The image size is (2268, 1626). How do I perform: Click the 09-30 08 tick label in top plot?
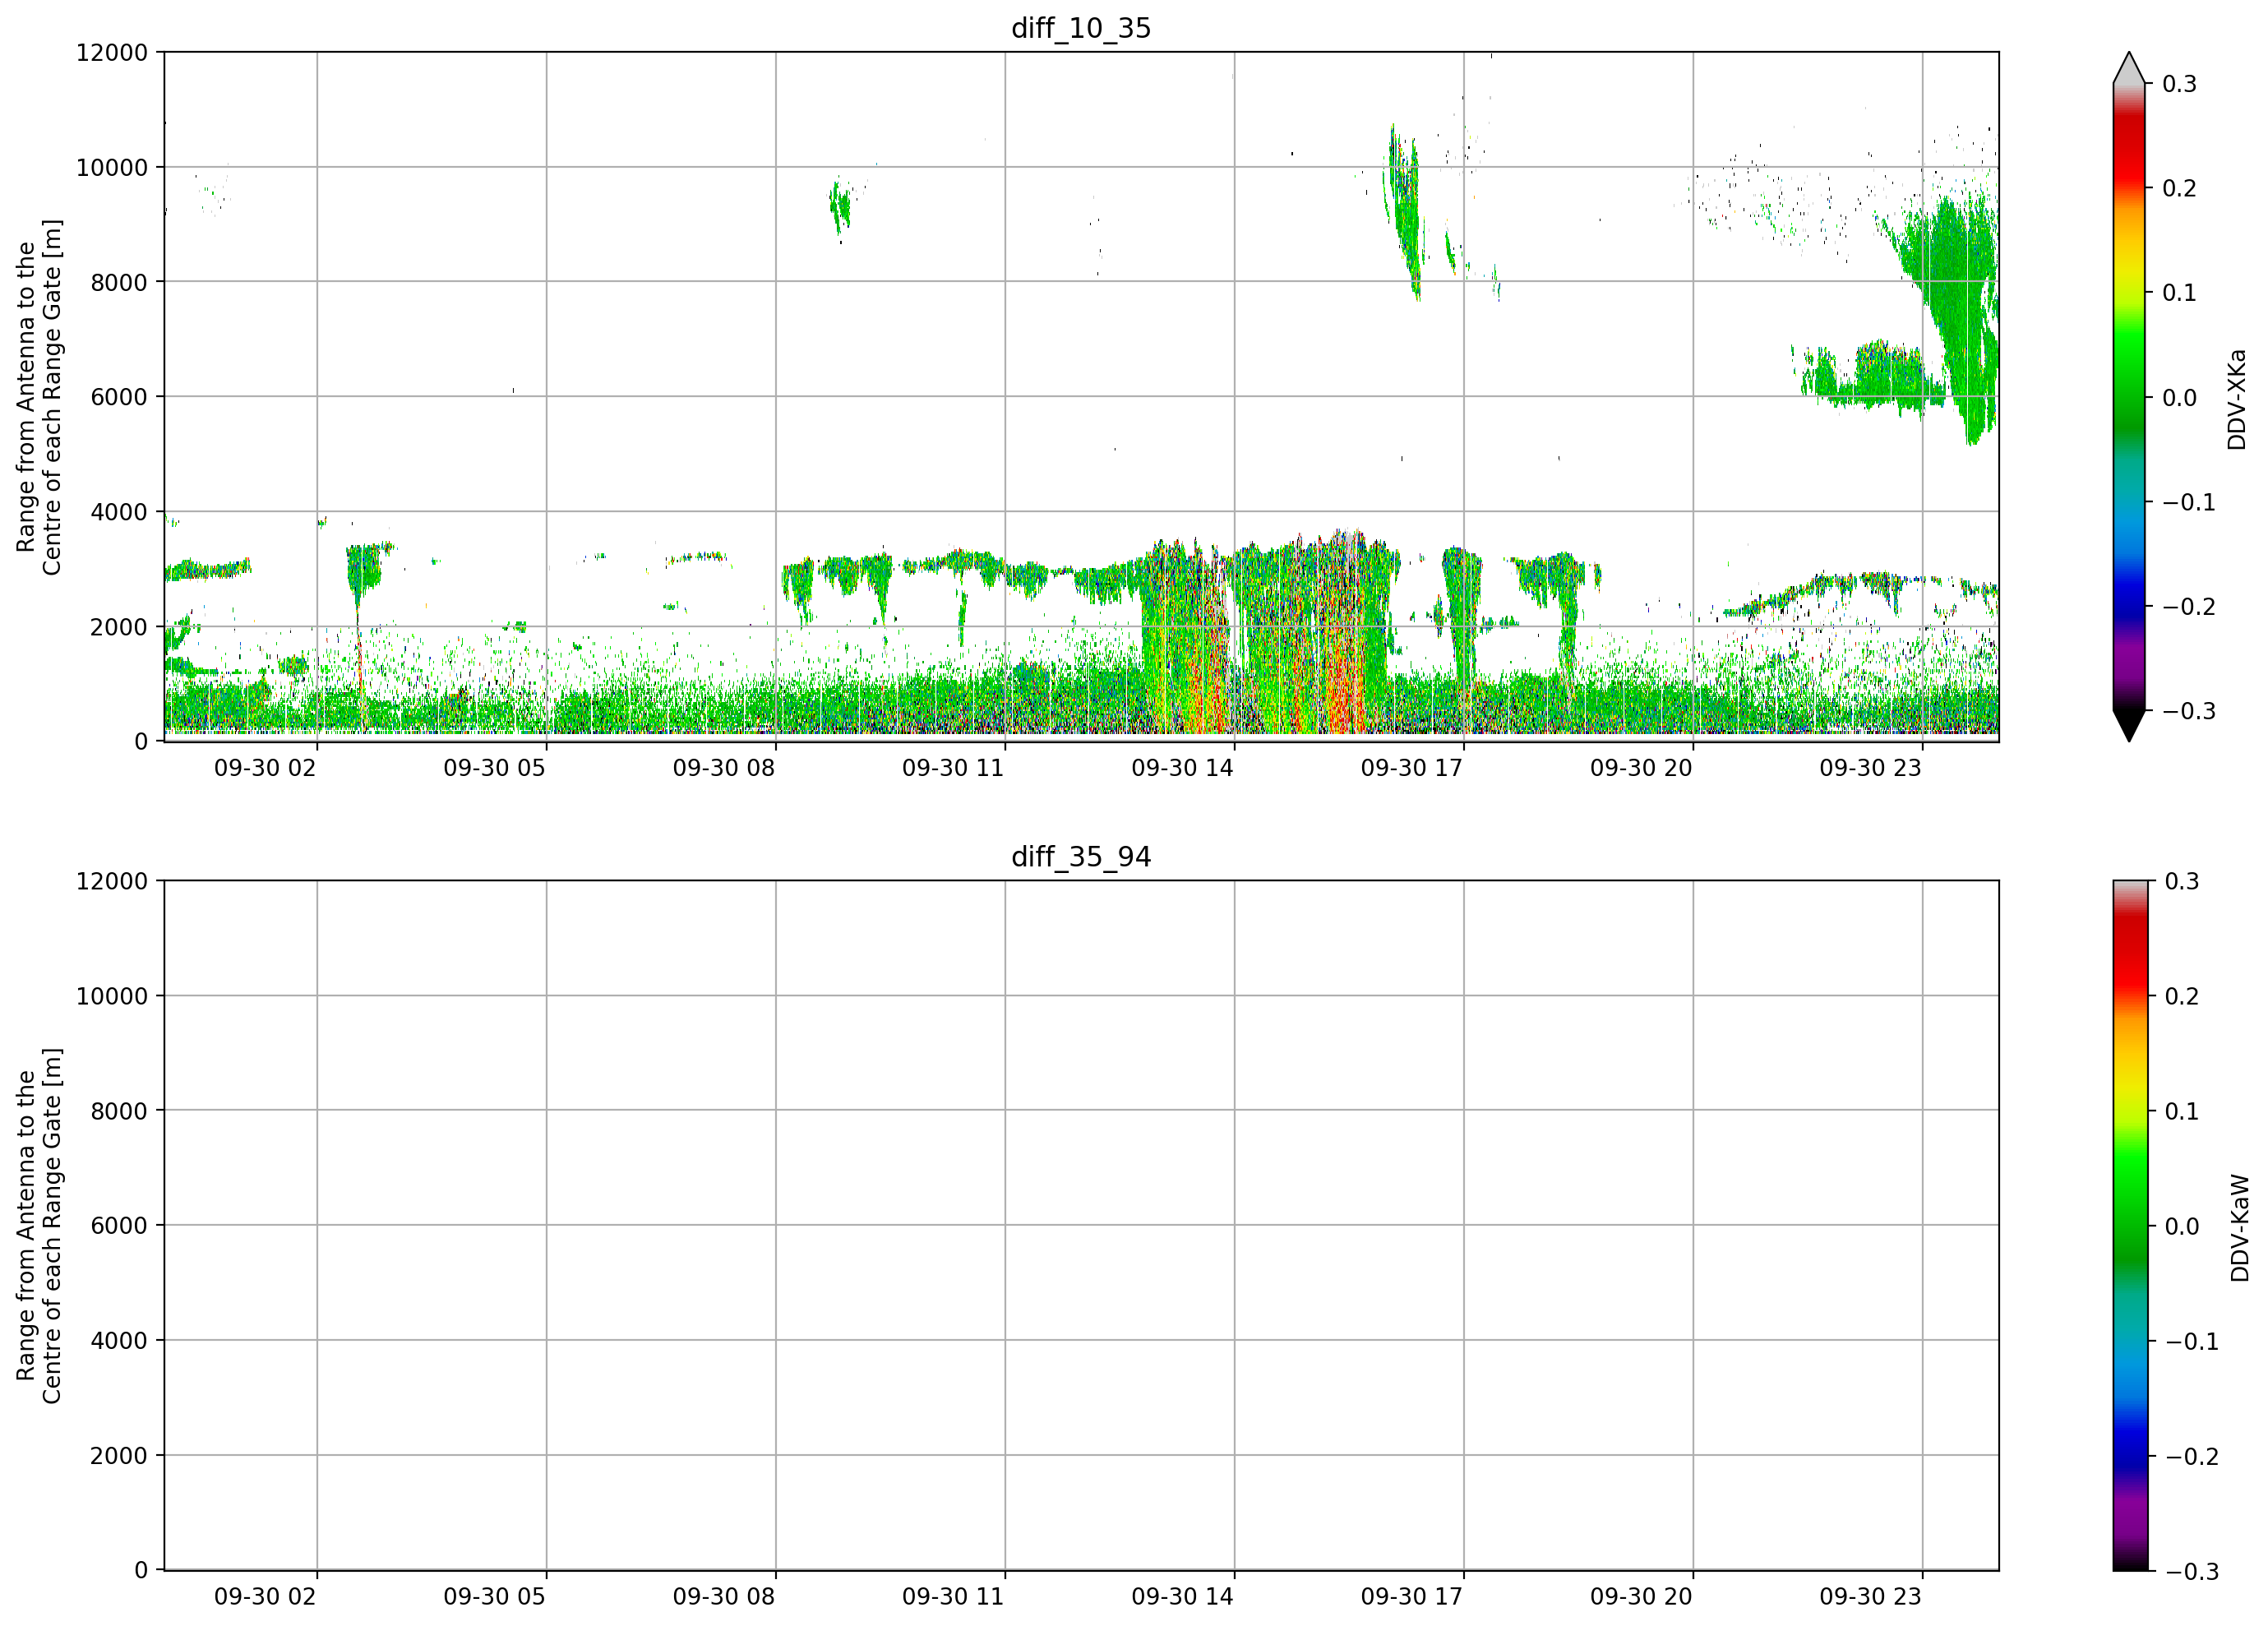tap(723, 768)
